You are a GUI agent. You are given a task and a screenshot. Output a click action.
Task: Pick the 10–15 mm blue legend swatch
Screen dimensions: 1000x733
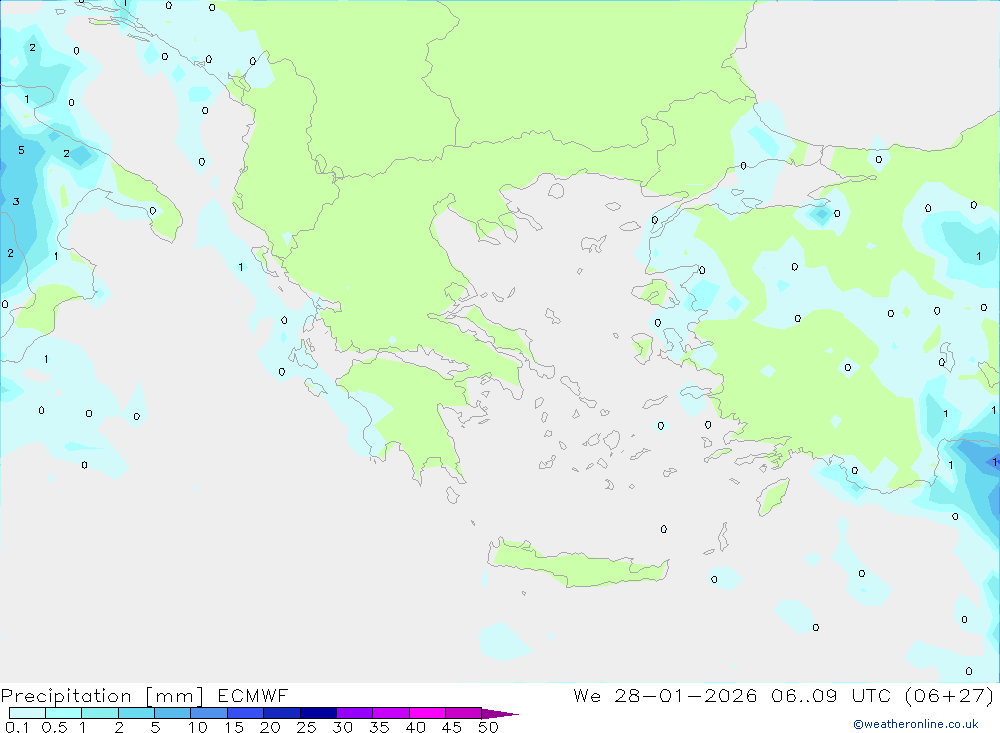tap(209, 713)
